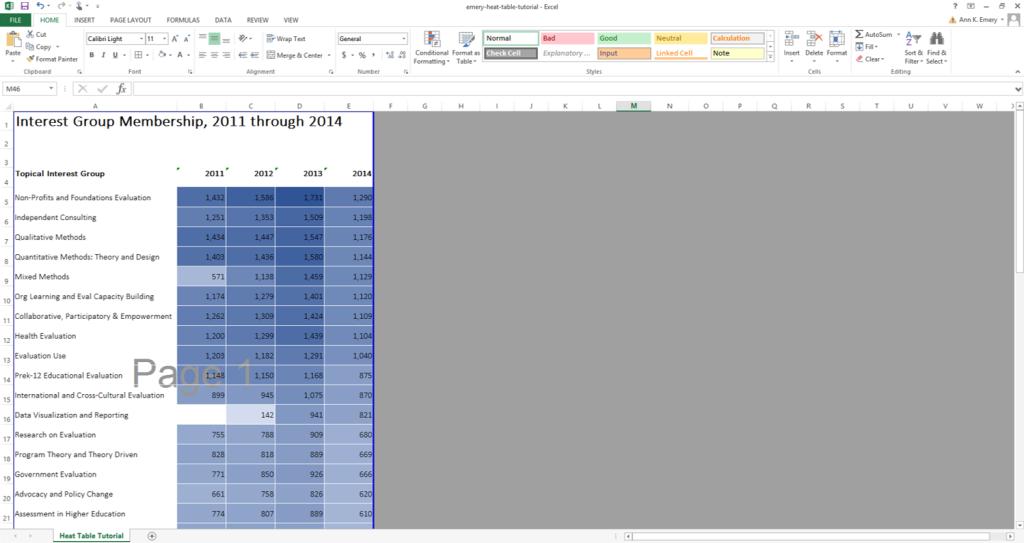Increase font size with the larger A icon
Image resolution: width=1024 pixels, height=543 pixels.
[x=175, y=39]
